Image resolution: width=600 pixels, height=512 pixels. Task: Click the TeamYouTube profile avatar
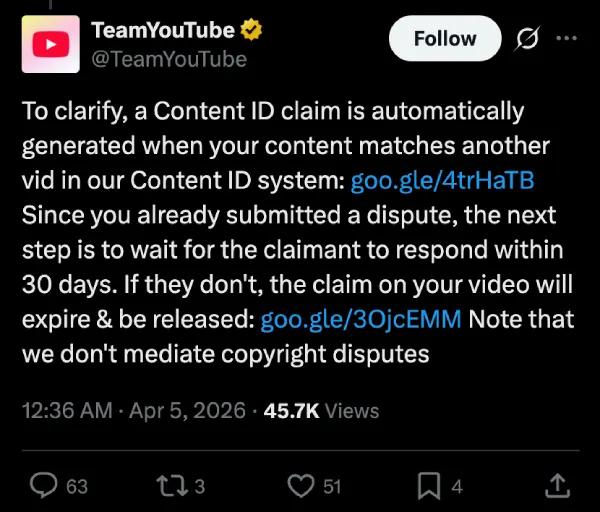tap(47, 44)
